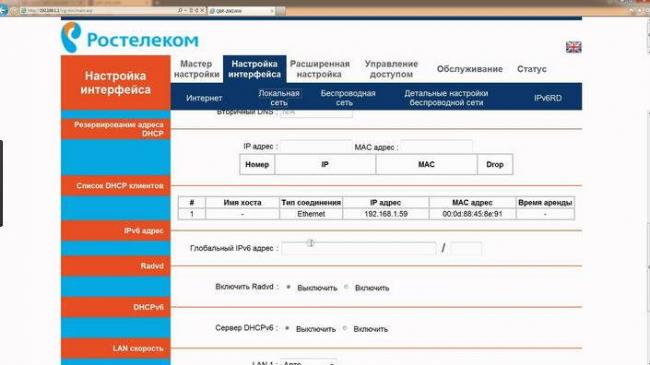650x365 pixels.
Task: Select Выключить for Включить Radvd
Action: 289,287
